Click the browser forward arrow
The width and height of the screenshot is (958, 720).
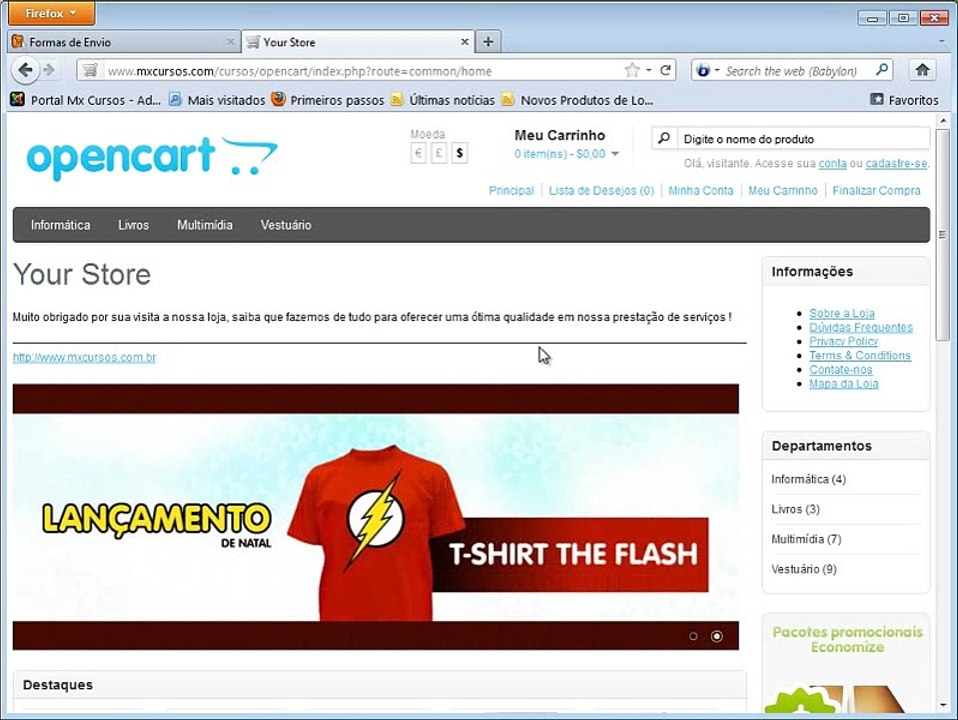point(50,70)
